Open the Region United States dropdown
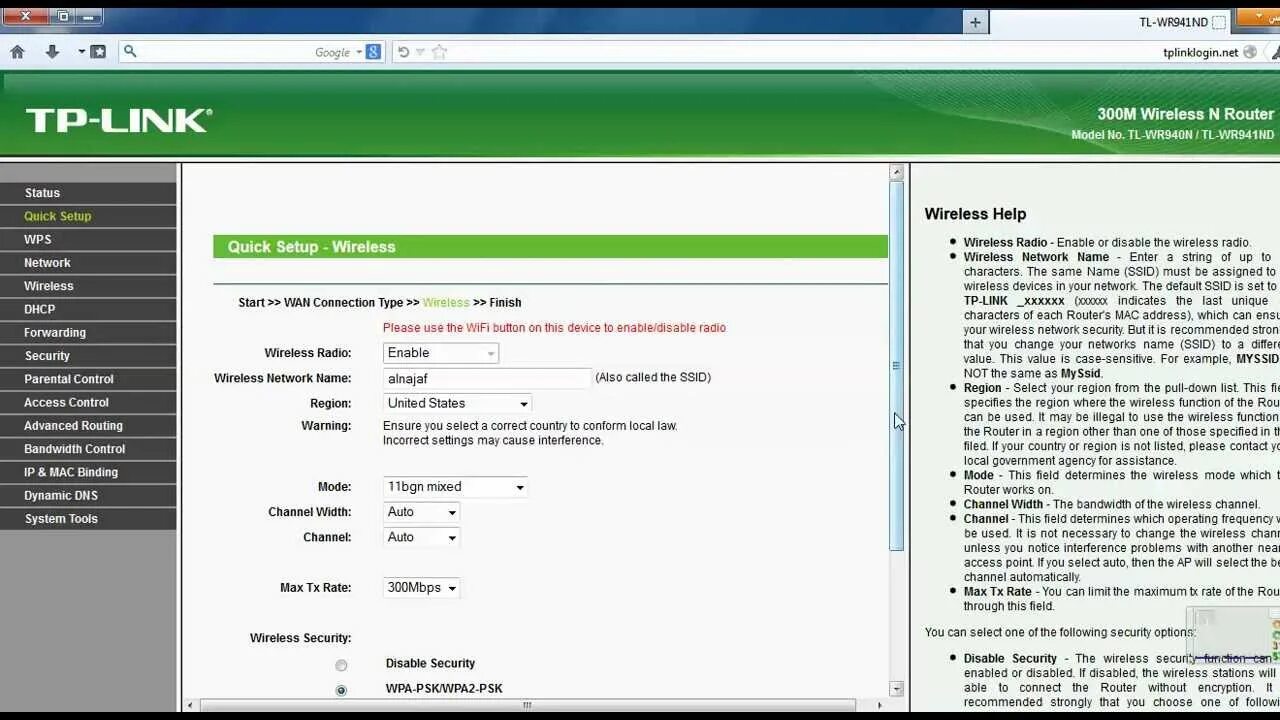This screenshot has height=720, width=1280. click(457, 403)
